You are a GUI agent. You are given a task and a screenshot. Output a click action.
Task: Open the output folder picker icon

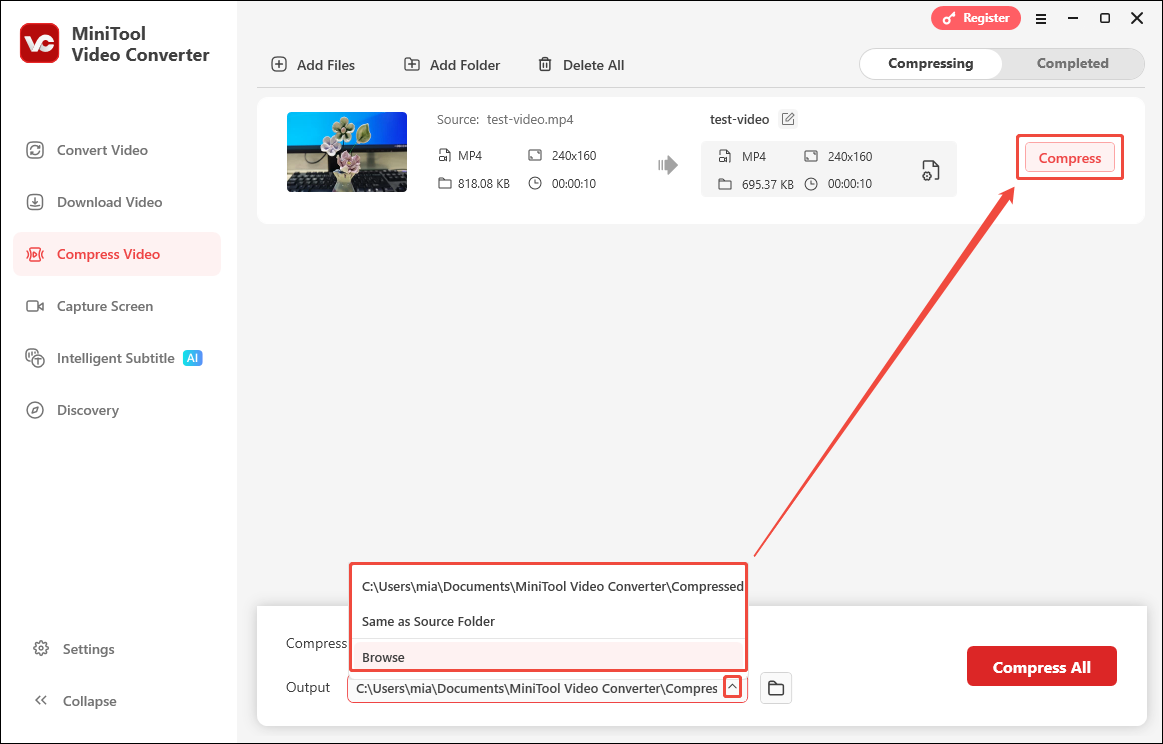[775, 687]
